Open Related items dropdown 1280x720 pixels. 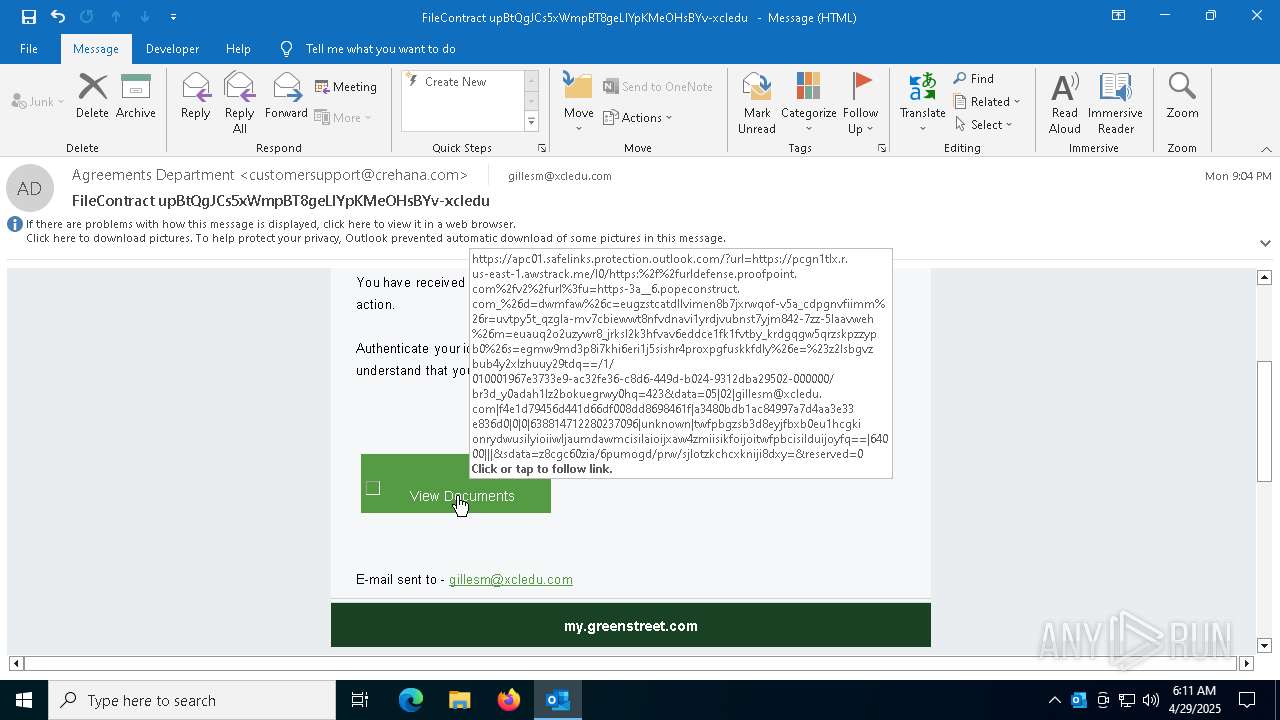[987, 102]
